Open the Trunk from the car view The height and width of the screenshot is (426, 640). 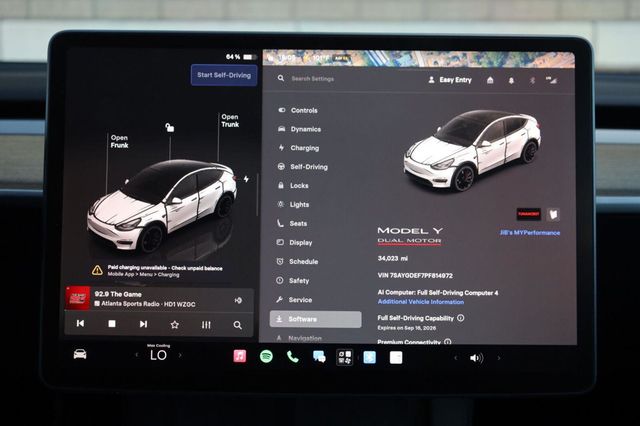(x=230, y=120)
